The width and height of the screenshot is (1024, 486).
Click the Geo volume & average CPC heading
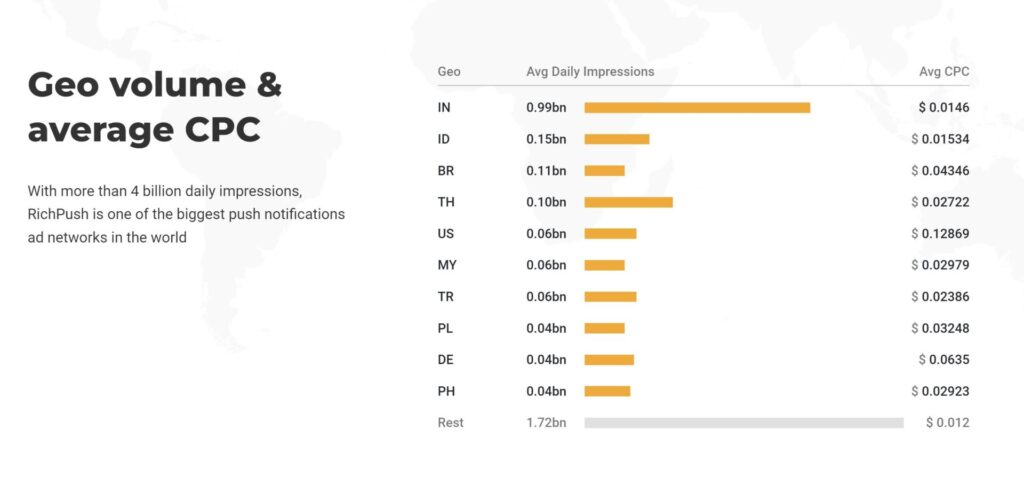coord(155,107)
